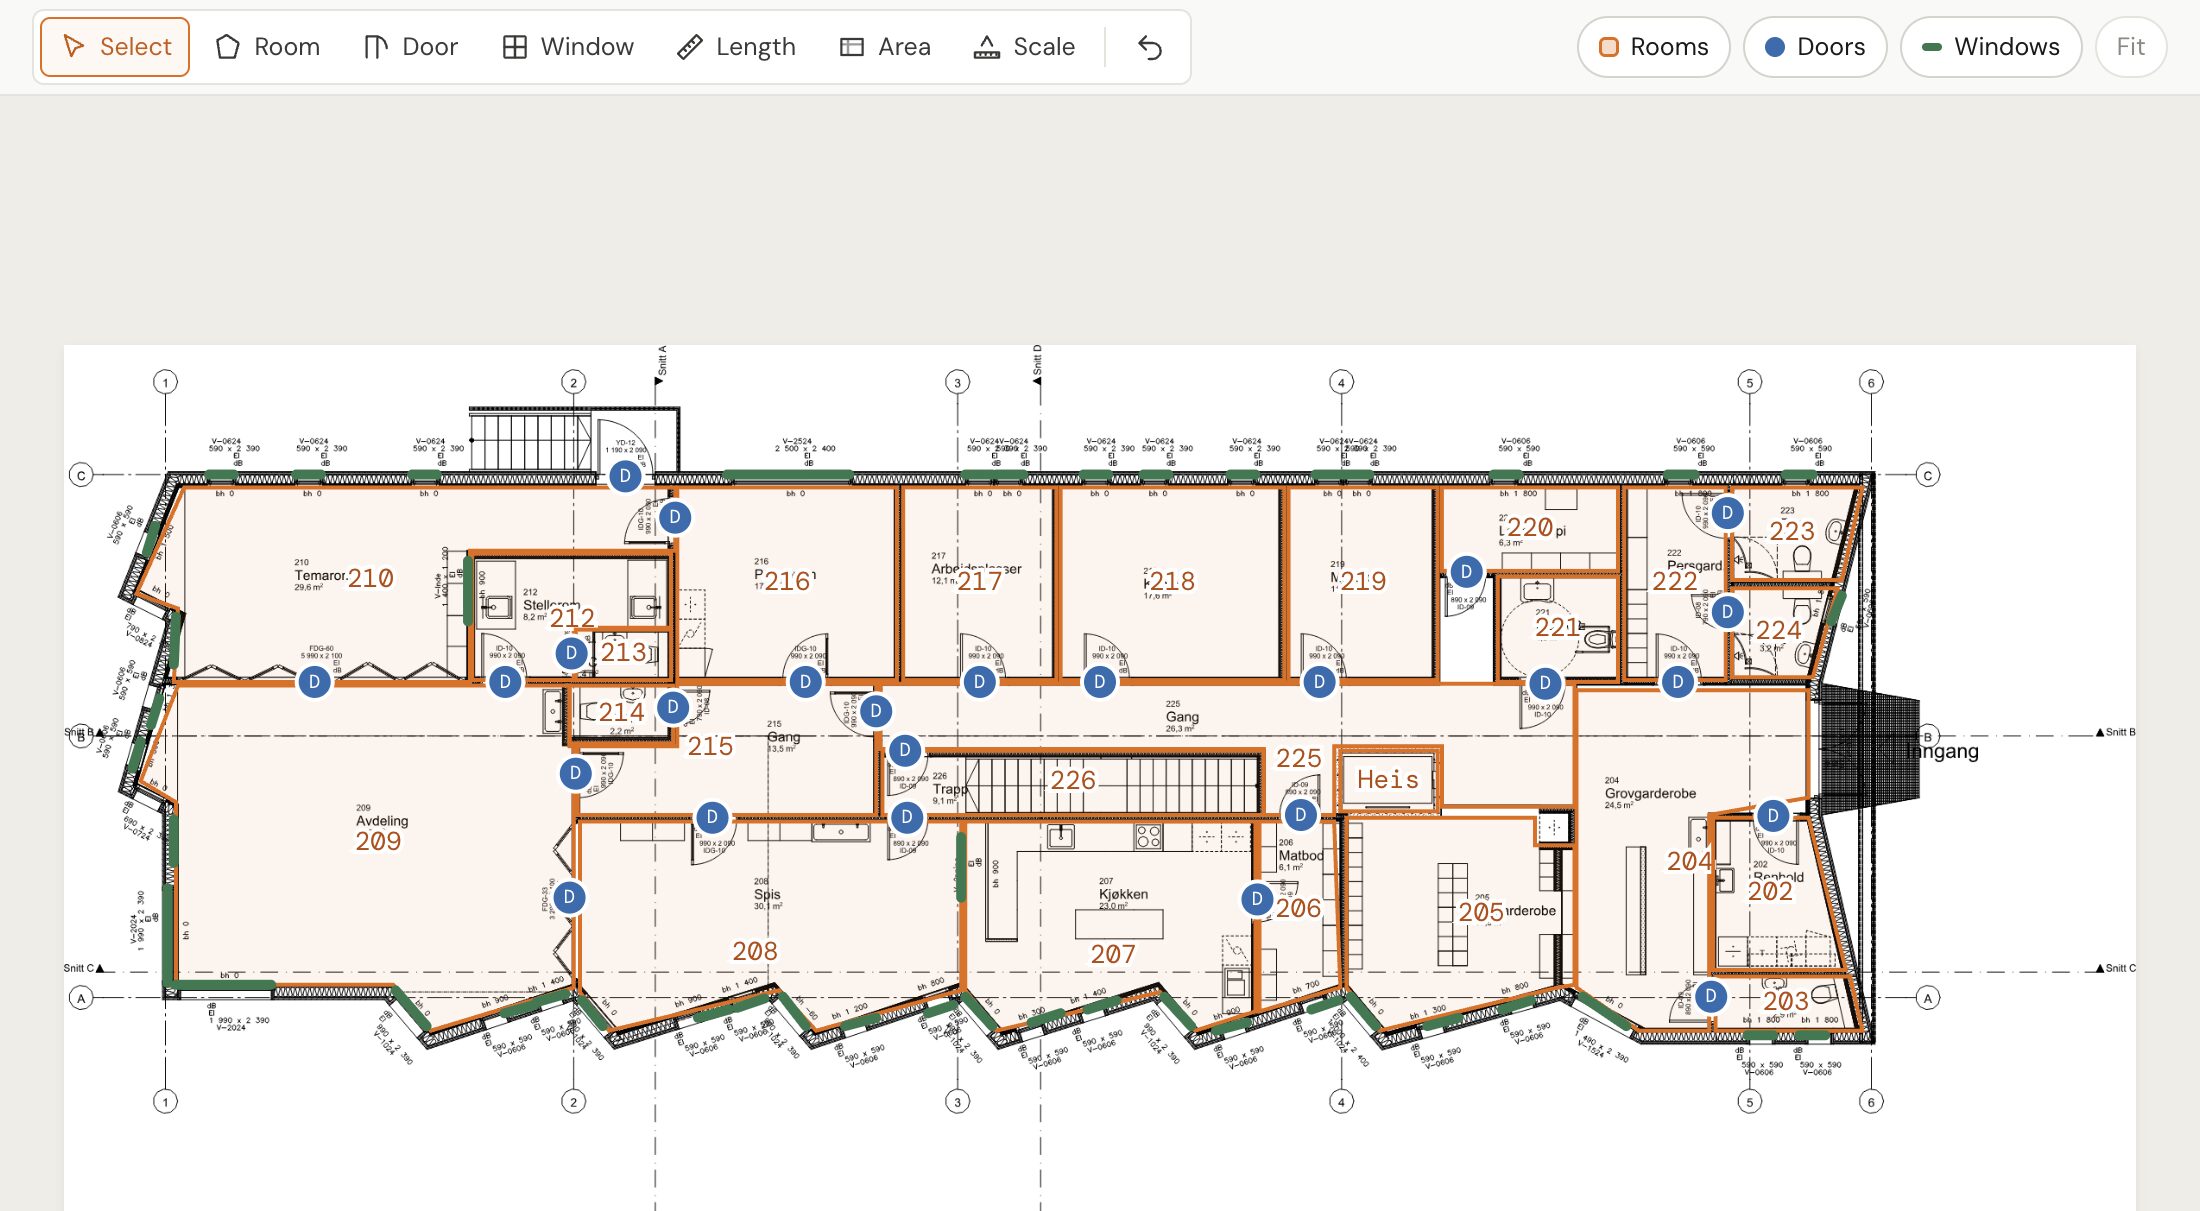Screen dimensions: 2200x1211
Task: Click room label 208
Action: (x=755, y=952)
